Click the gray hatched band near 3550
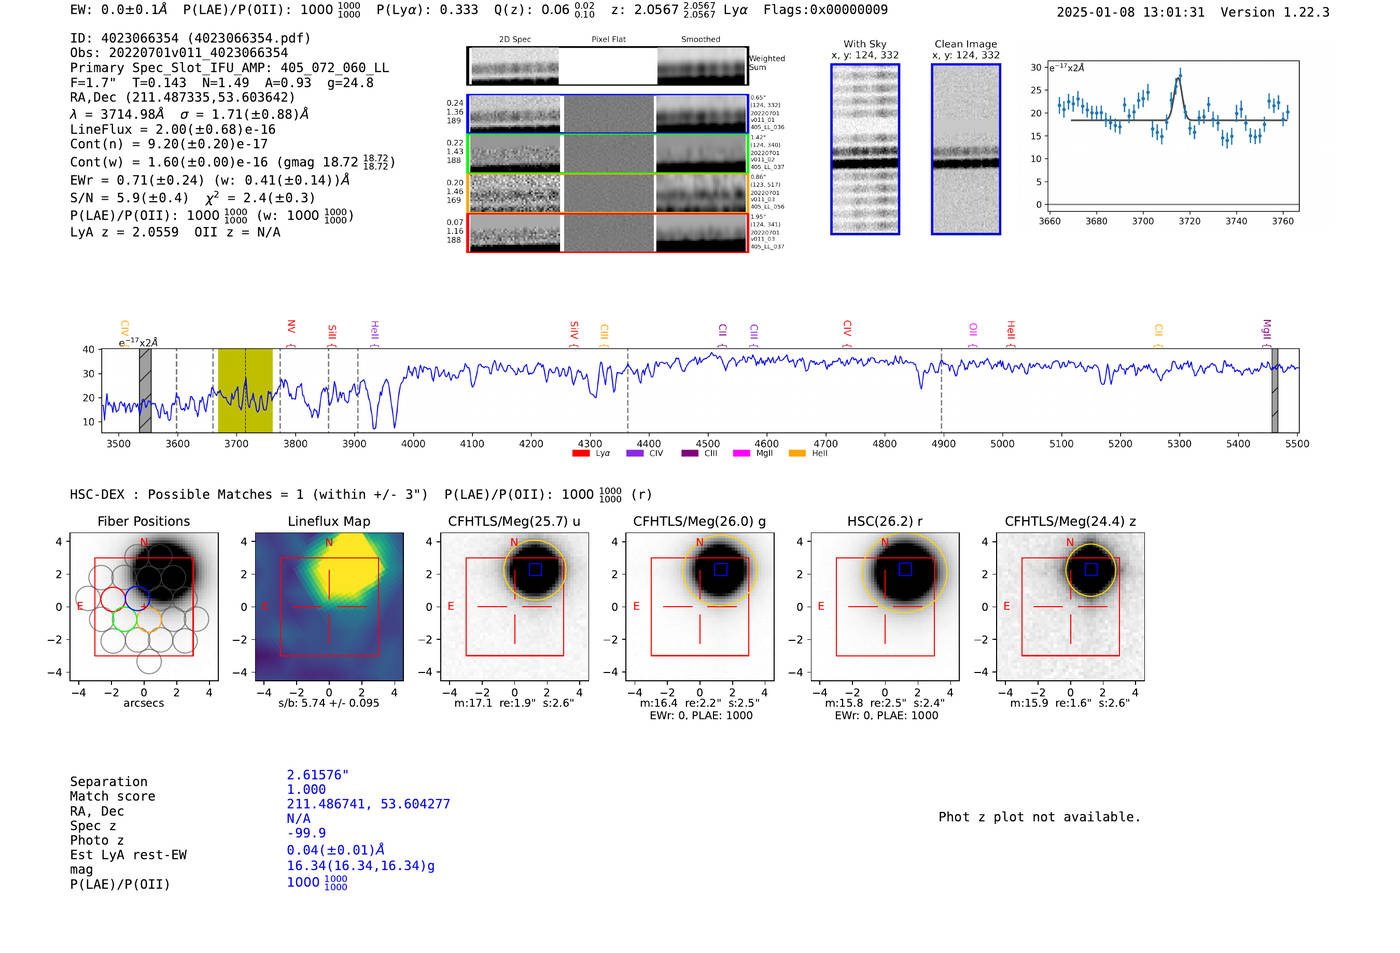 (x=145, y=391)
